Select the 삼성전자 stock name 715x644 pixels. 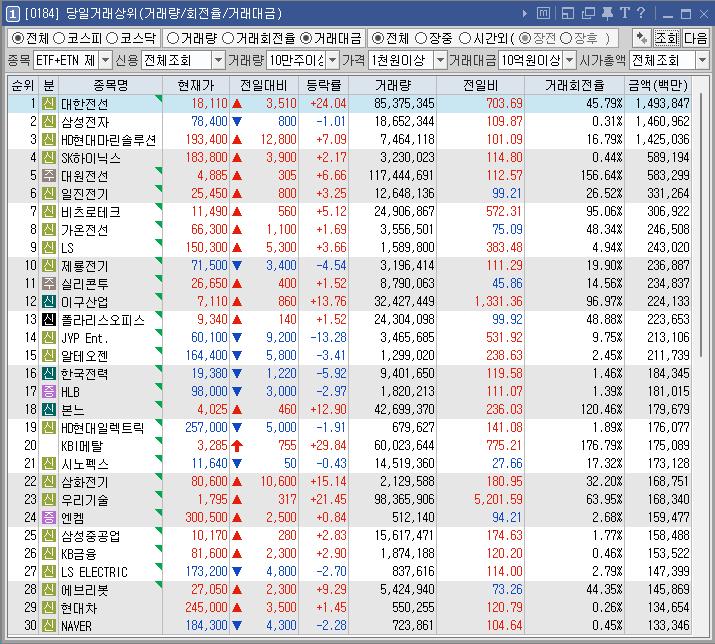[x=85, y=122]
